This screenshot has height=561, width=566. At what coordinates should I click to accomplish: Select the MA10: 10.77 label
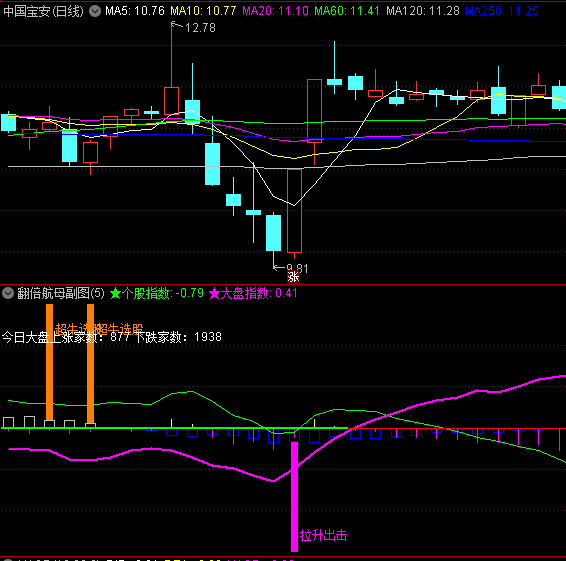[203, 11]
